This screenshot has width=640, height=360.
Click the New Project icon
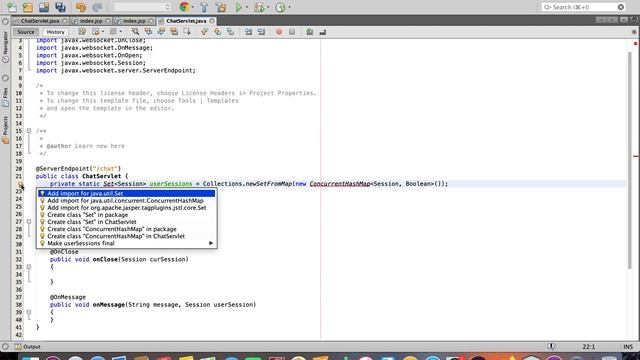click(x=28, y=7)
